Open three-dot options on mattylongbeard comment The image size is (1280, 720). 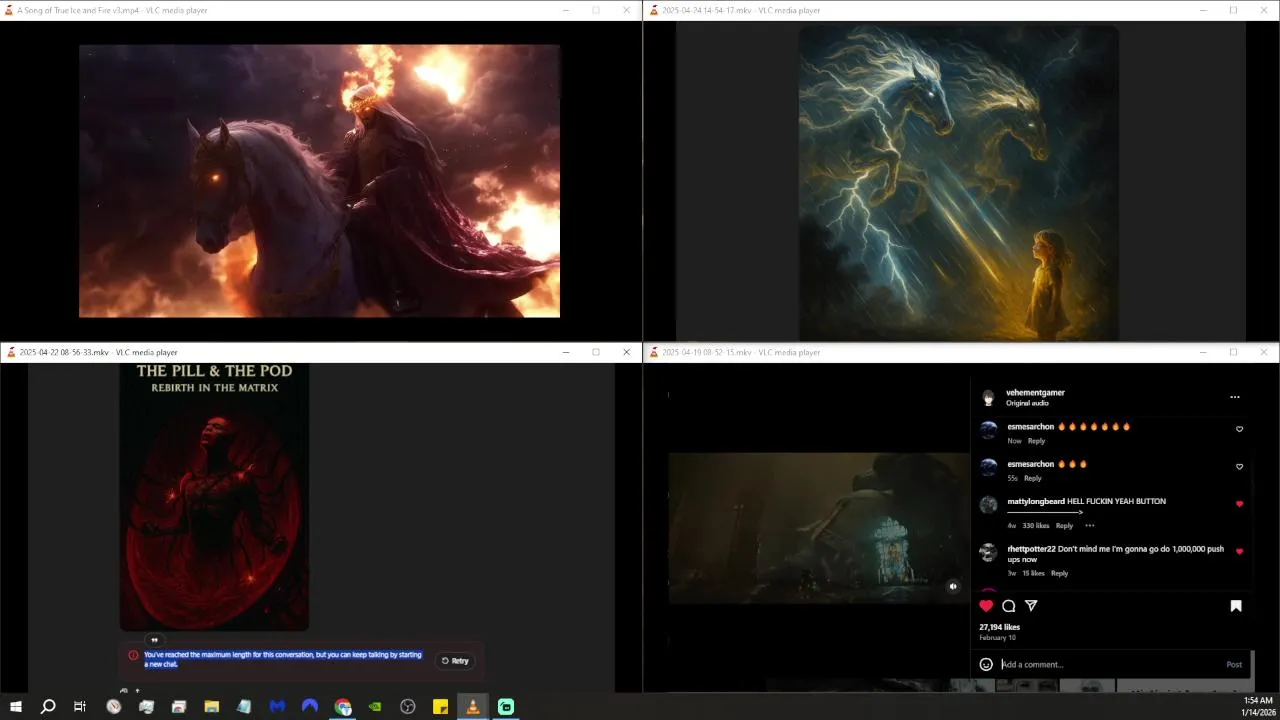coord(1090,525)
